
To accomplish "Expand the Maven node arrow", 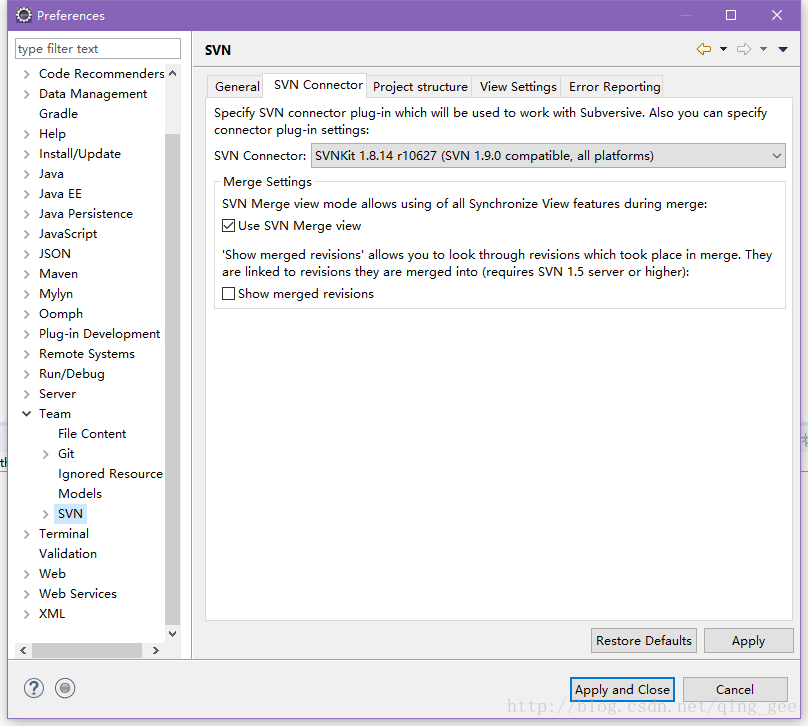I will [x=26, y=274].
